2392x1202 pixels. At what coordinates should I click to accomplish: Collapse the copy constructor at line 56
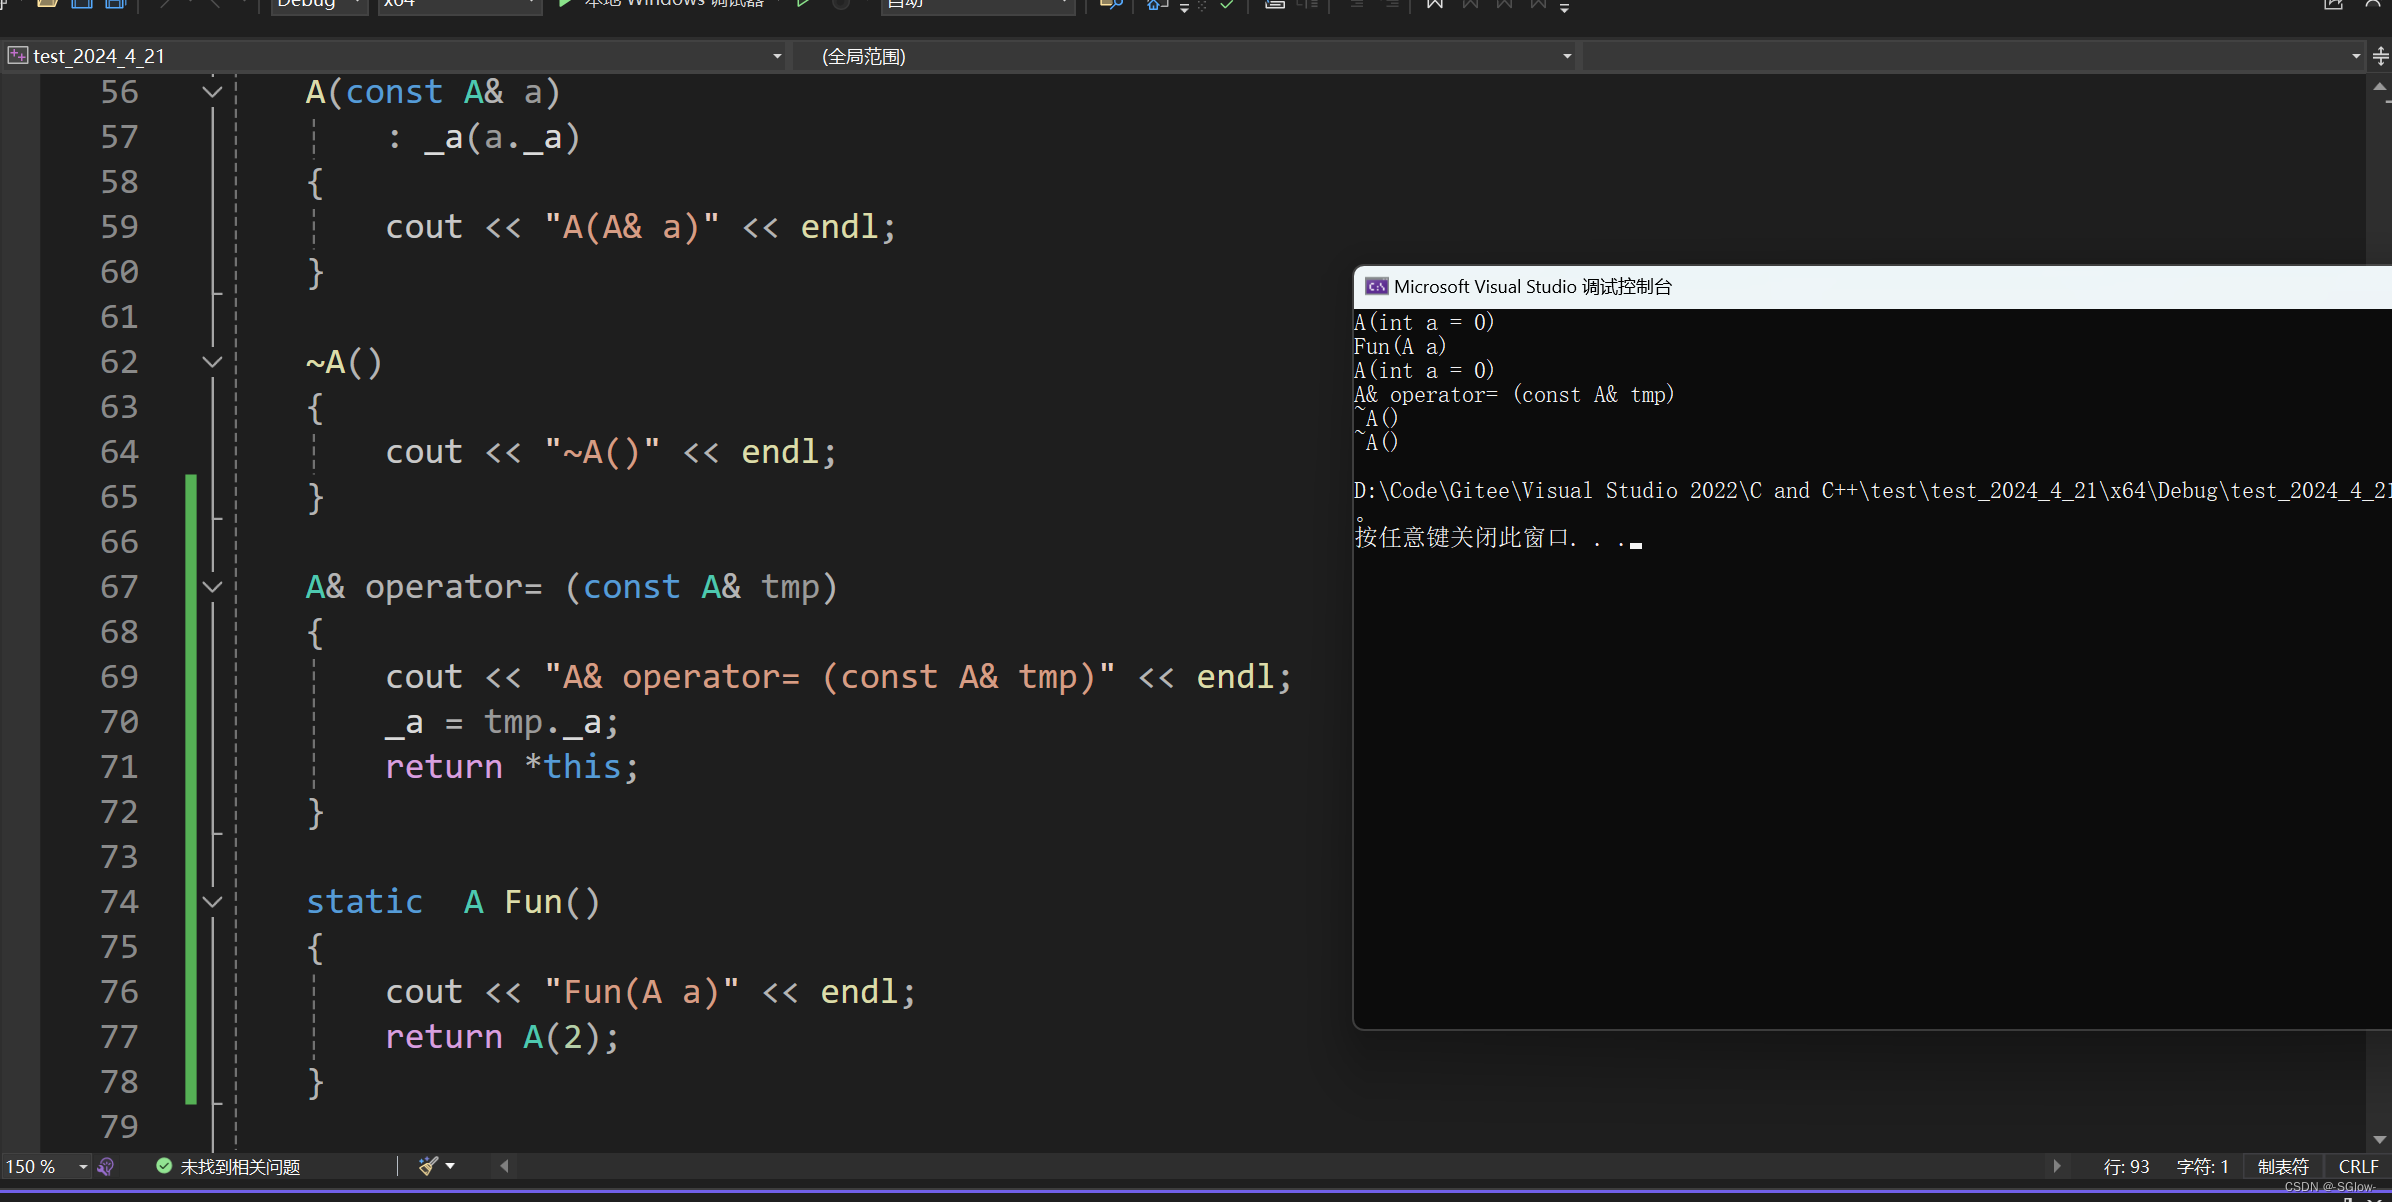click(x=212, y=92)
